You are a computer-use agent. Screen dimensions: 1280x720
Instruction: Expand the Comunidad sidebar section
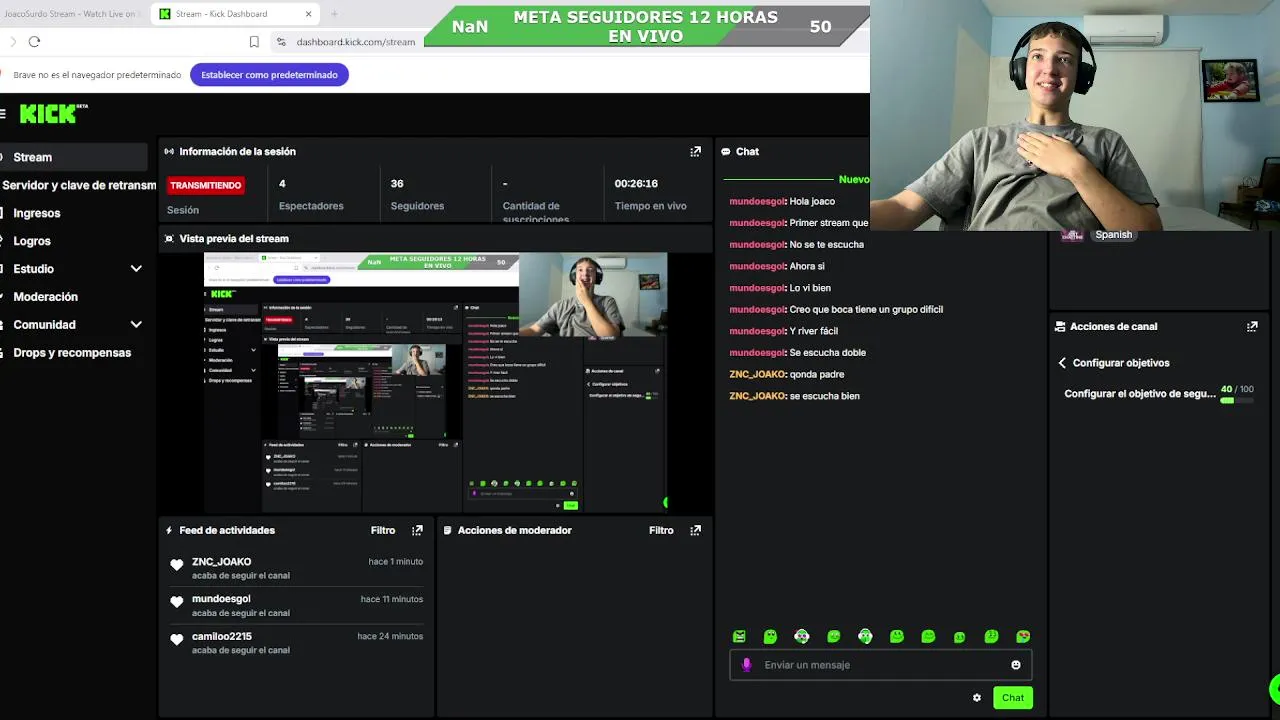pyautogui.click(x=136, y=325)
